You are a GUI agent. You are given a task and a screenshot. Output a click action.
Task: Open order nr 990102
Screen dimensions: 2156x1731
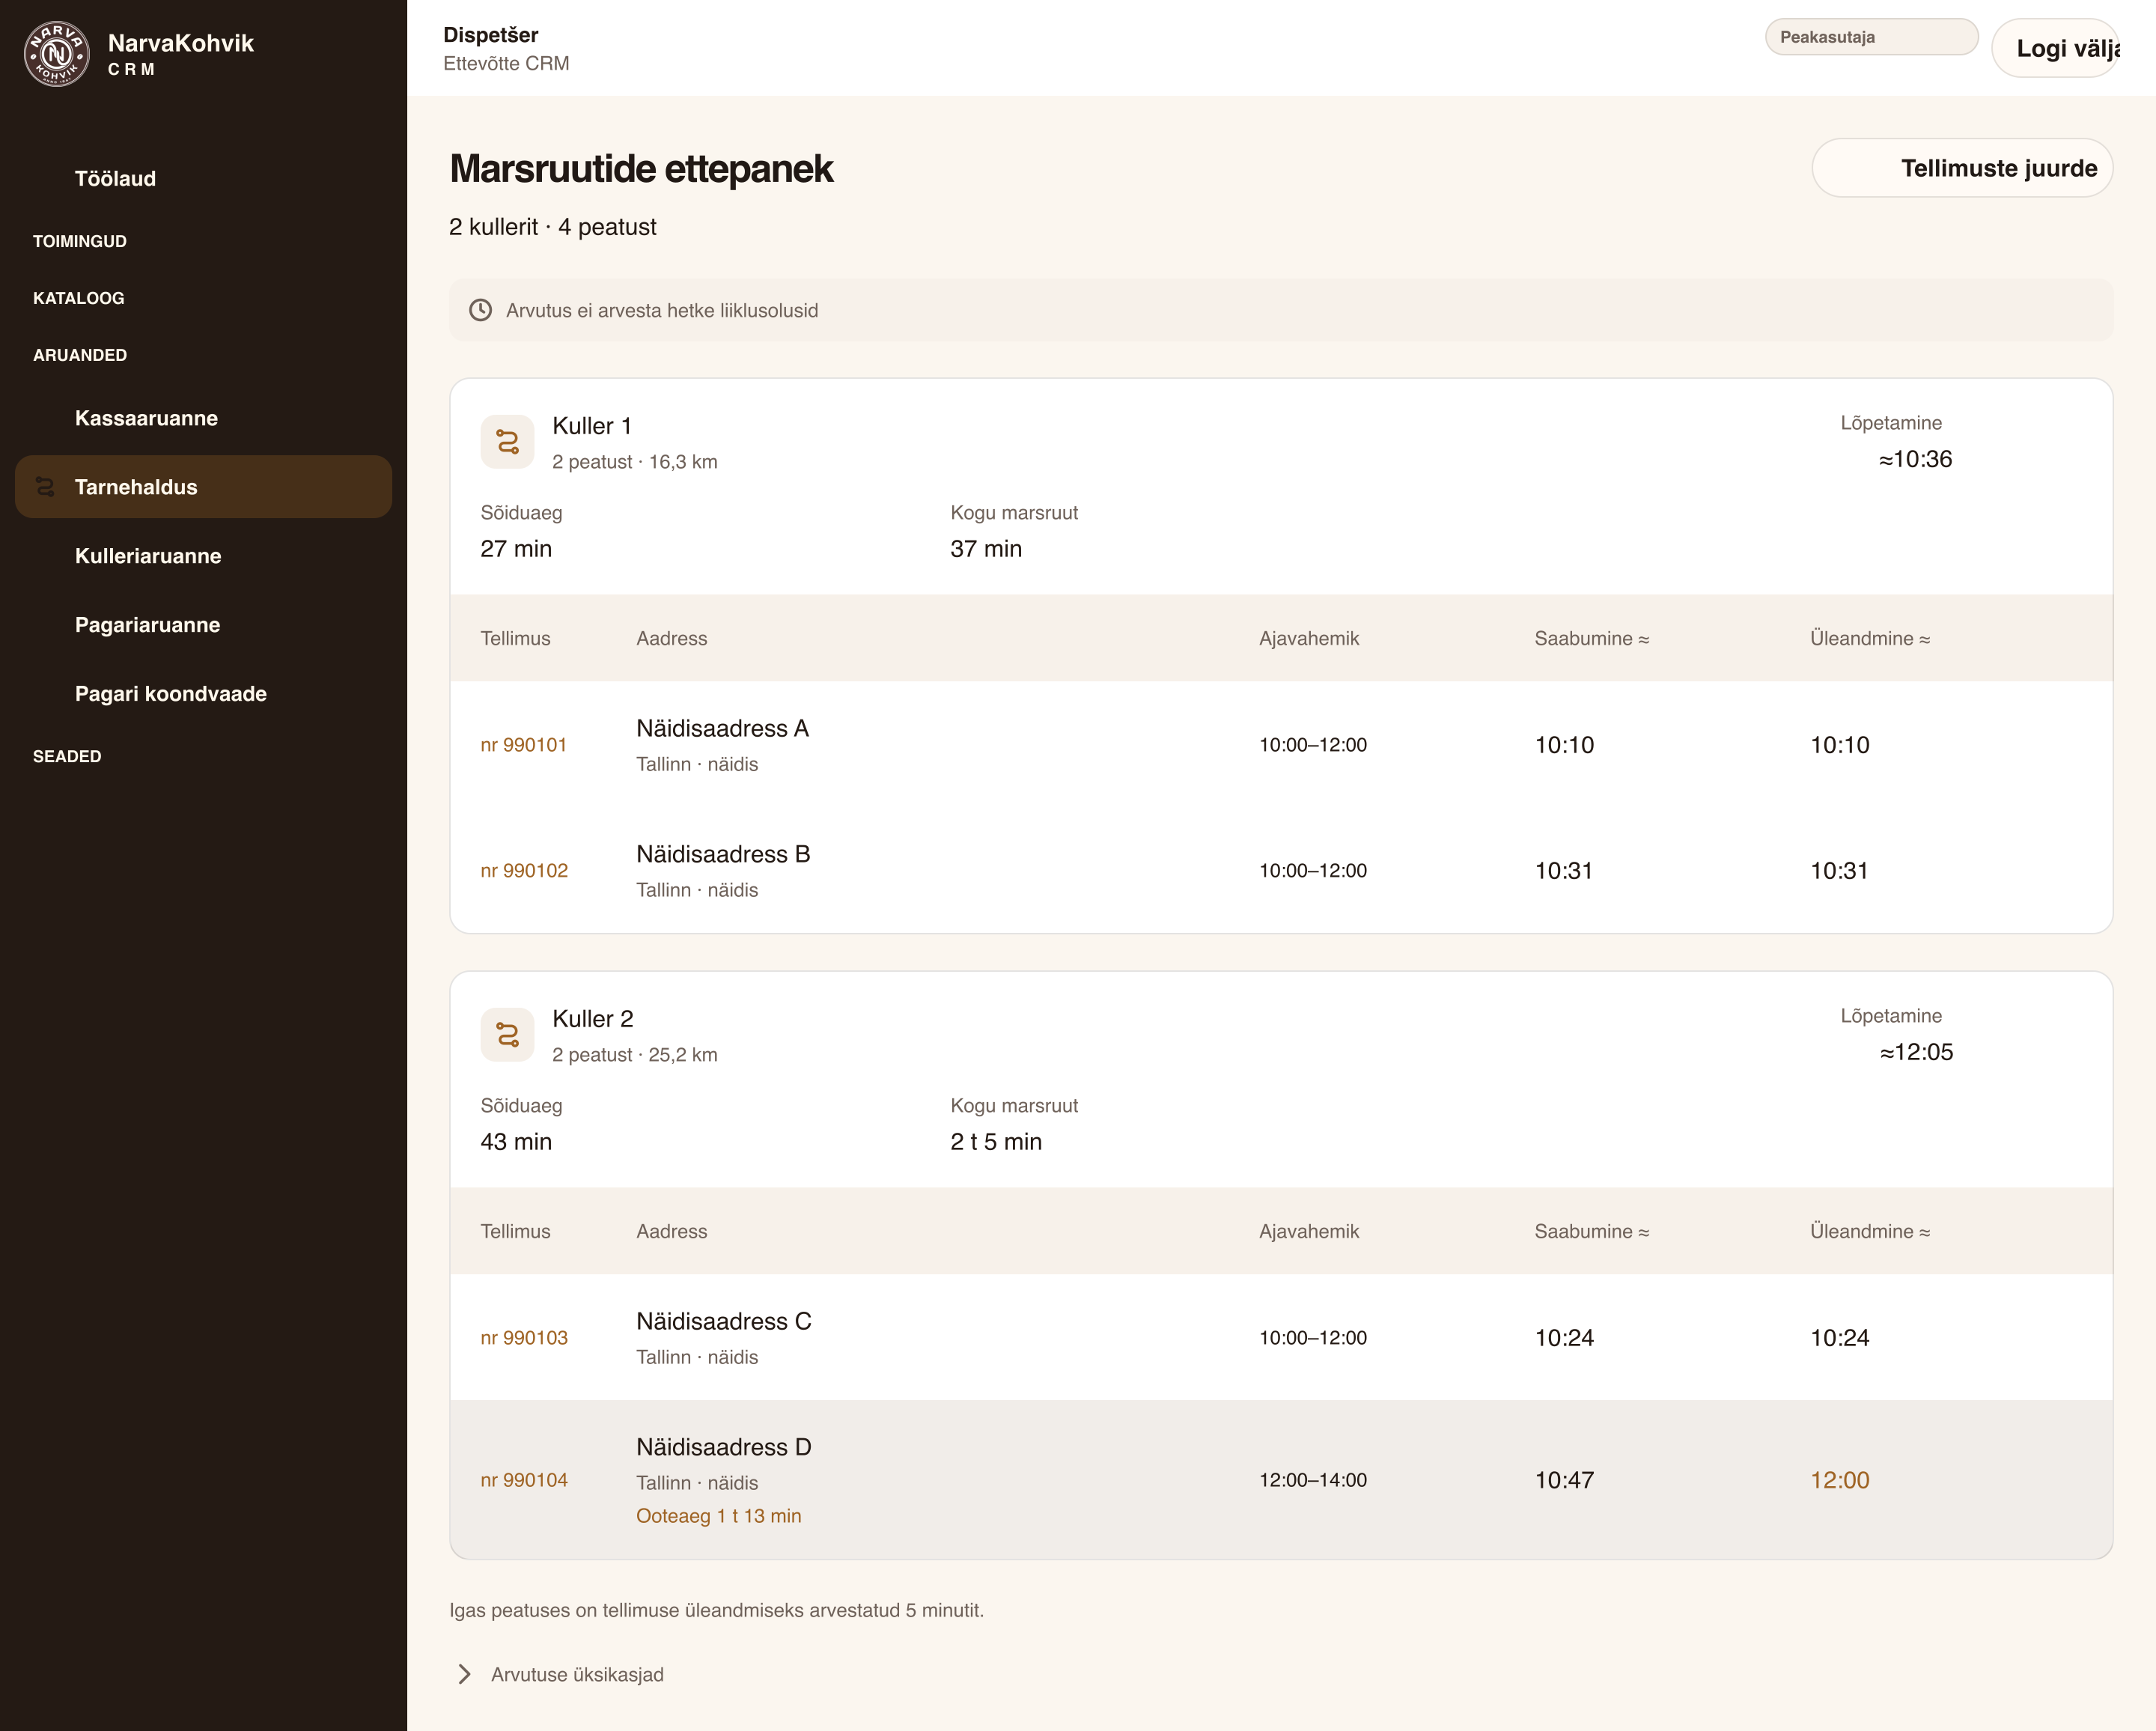524,871
